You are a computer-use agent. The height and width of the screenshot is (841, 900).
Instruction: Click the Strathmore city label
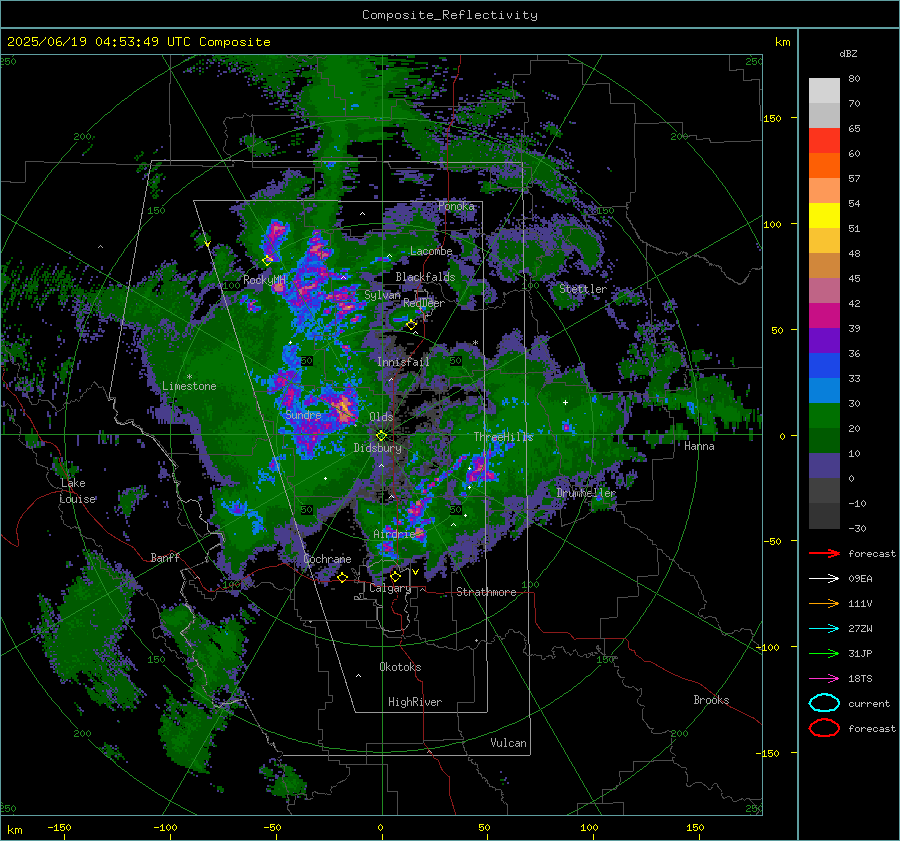click(486, 592)
